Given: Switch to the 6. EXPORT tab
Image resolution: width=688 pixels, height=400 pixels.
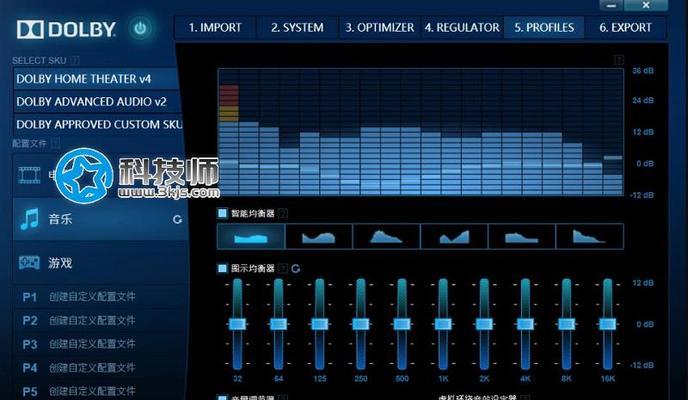Looking at the screenshot, I should [625, 28].
